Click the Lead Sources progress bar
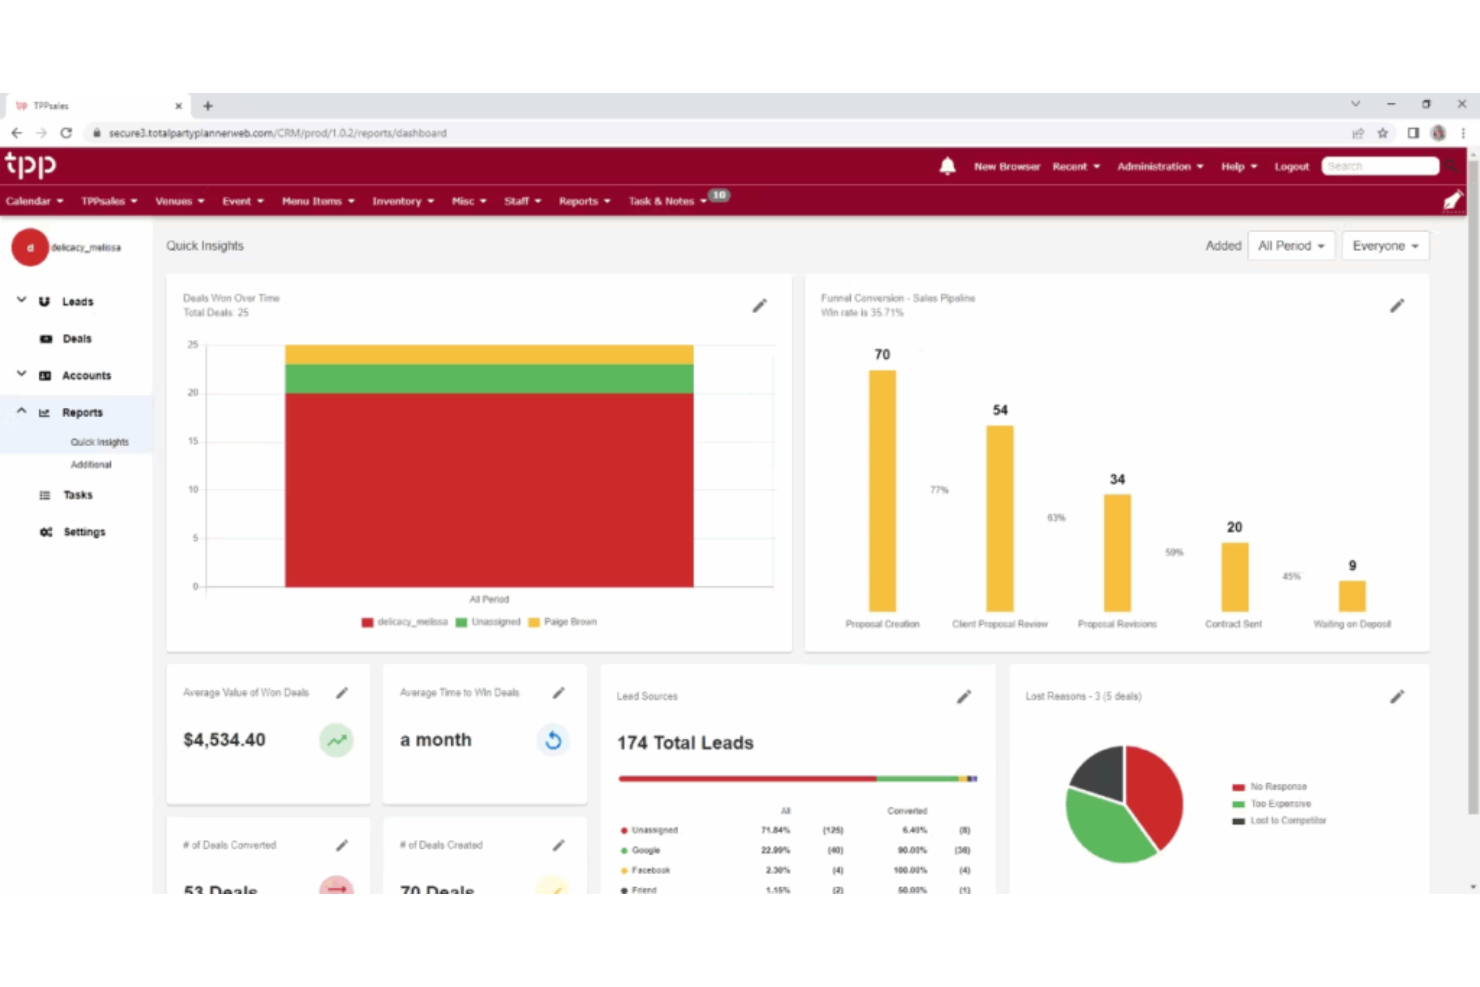The height and width of the screenshot is (987, 1480). pyautogui.click(x=797, y=778)
